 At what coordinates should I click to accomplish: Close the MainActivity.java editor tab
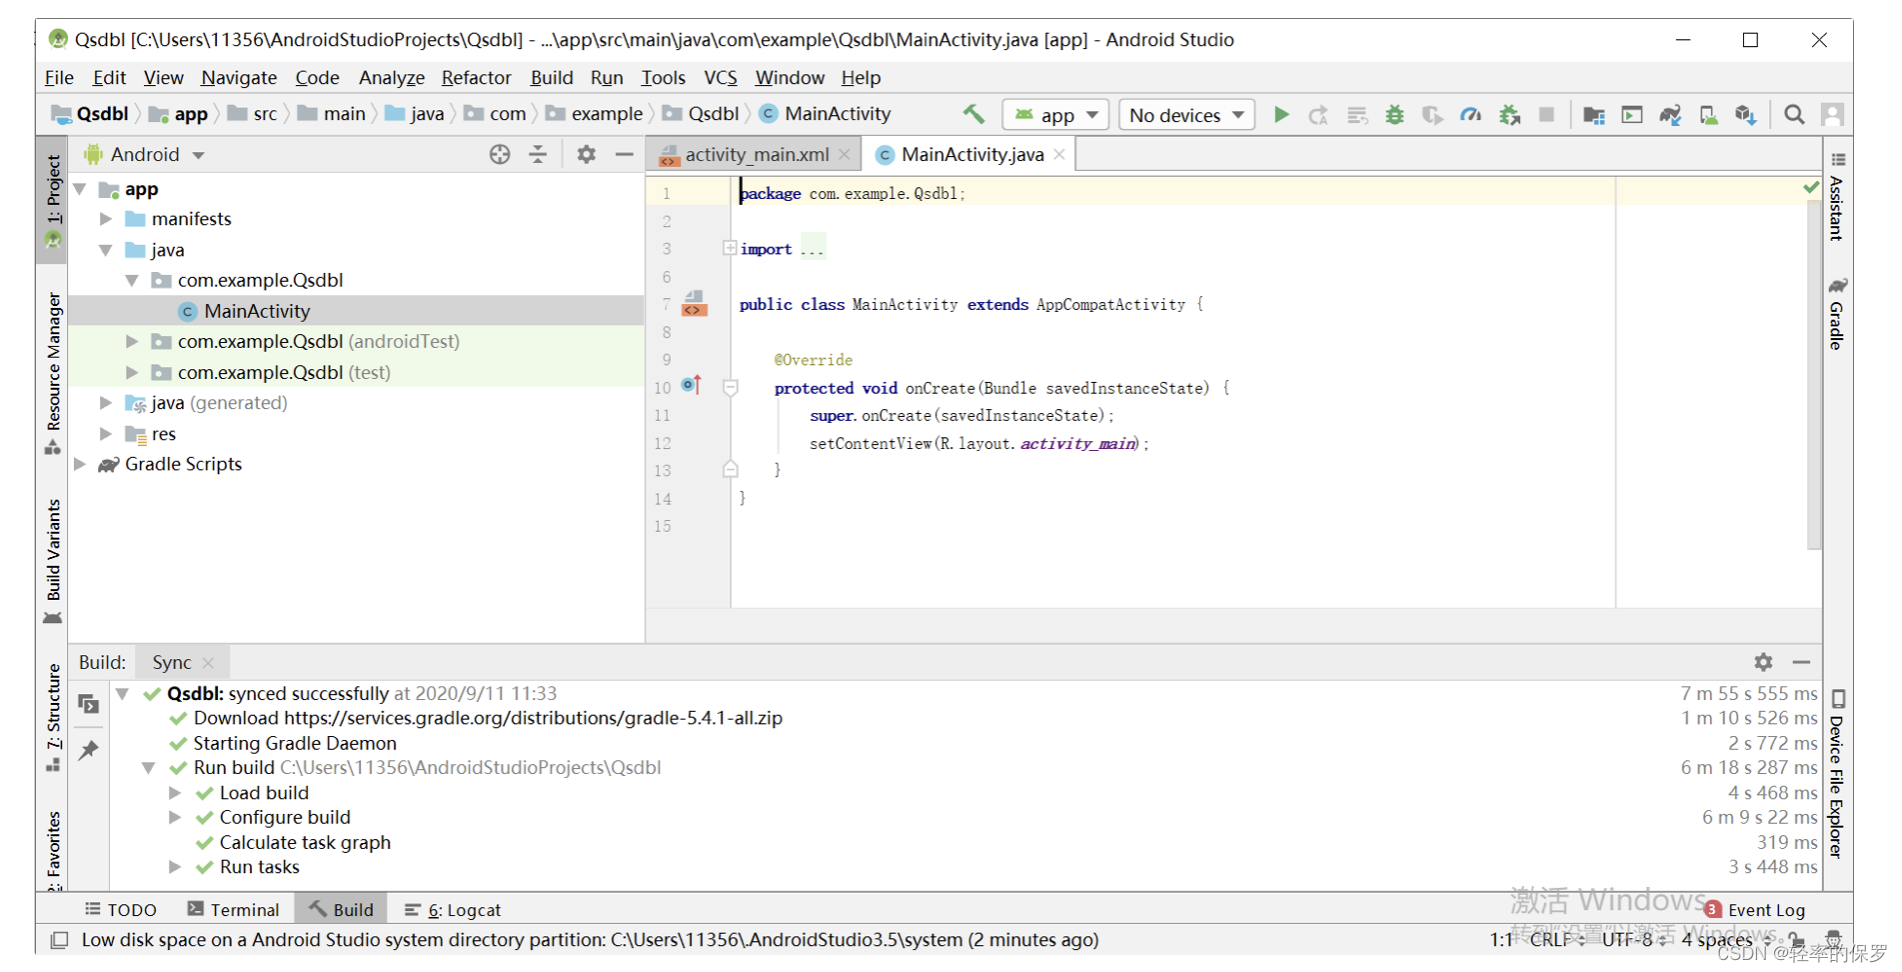[x=1060, y=154]
